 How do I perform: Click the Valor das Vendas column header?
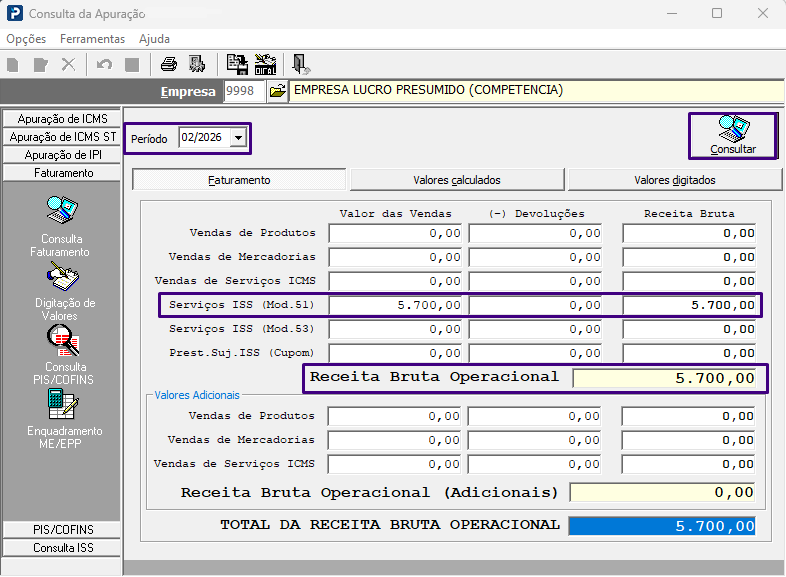pos(396,214)
